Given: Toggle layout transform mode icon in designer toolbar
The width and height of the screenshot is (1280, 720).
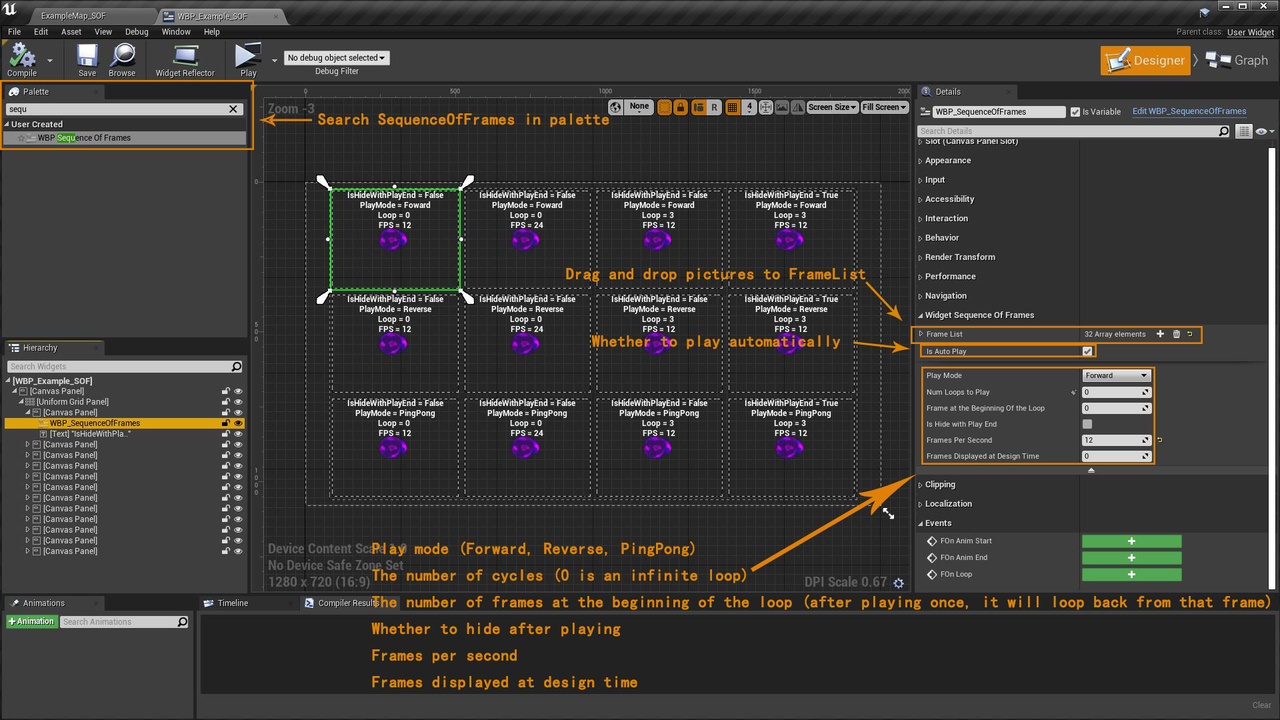Looking at the screenshot, I should pyautogui.click(x=699, y=107).
